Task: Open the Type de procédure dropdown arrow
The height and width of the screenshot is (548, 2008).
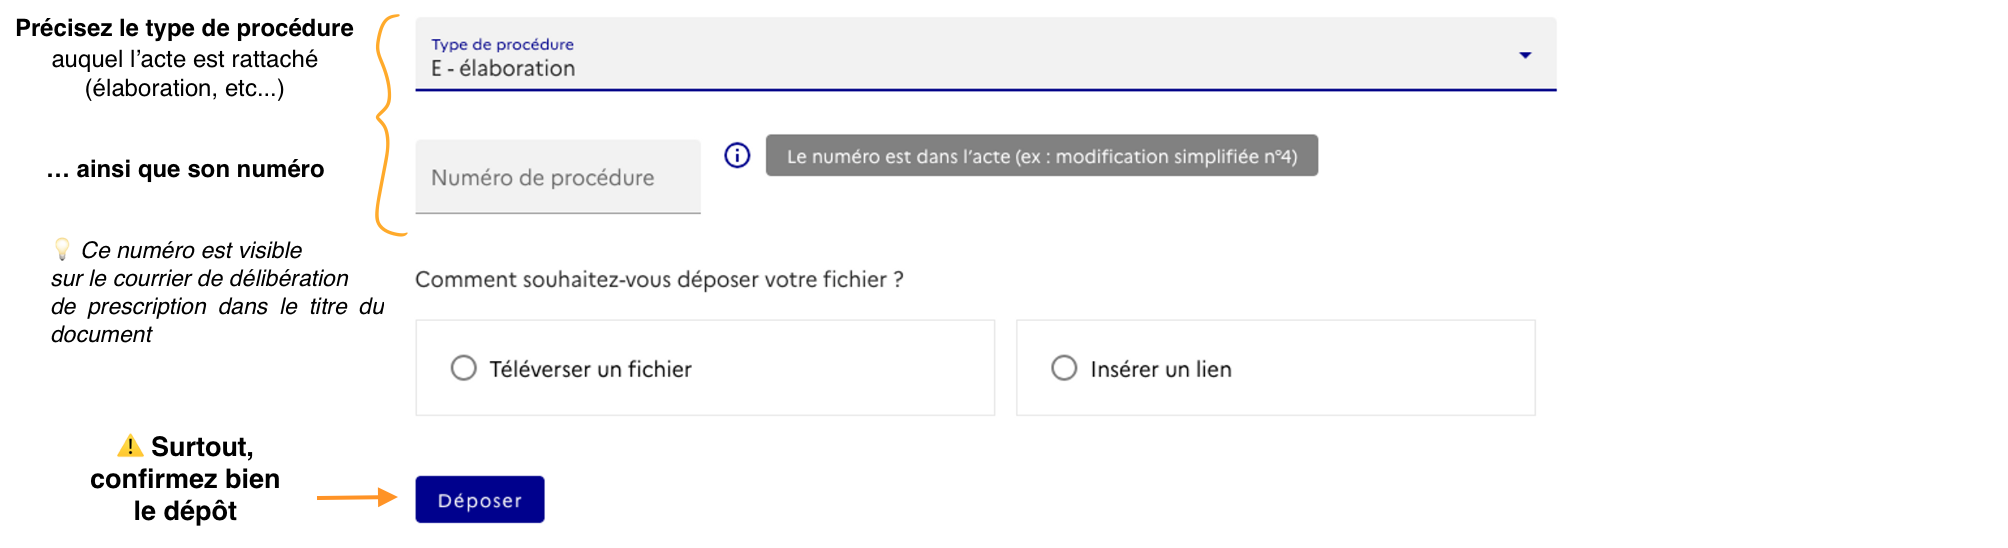Action: tap(1525, 55)
